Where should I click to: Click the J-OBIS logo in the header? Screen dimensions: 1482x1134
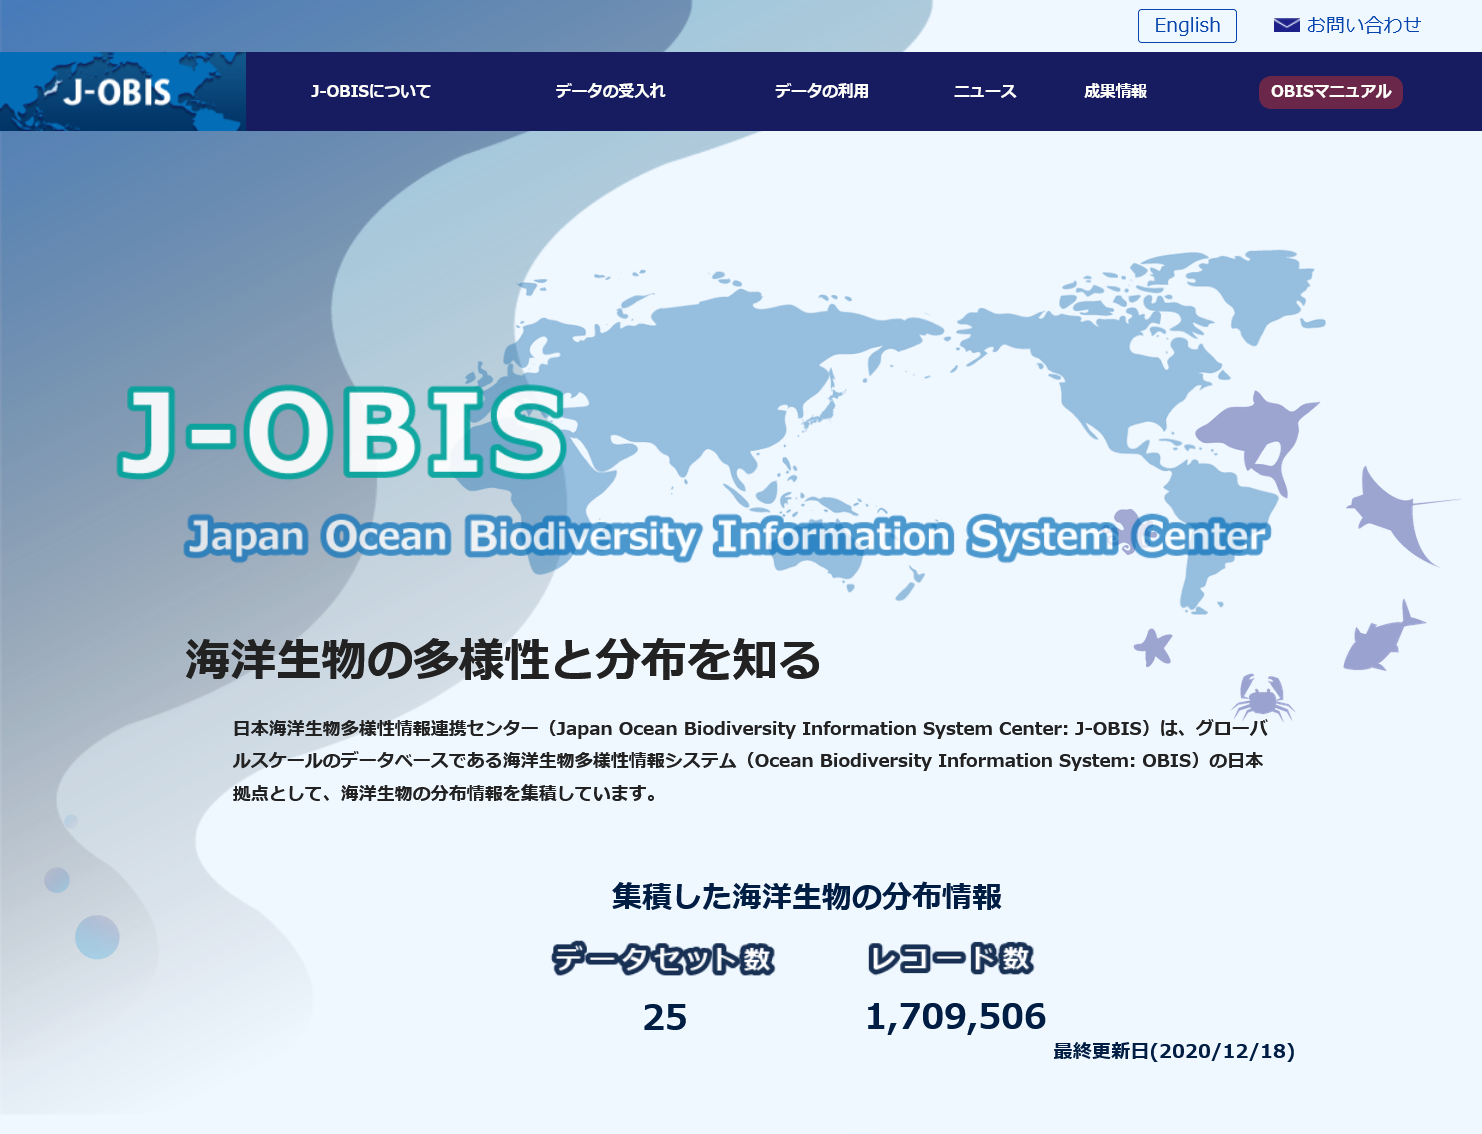pos(122,91)
